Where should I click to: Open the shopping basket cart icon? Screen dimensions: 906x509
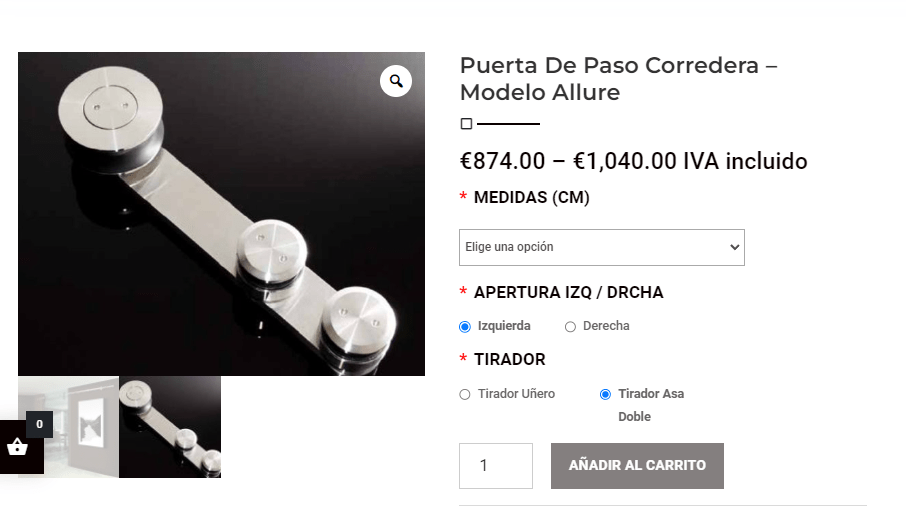click(x=17, y=447)
